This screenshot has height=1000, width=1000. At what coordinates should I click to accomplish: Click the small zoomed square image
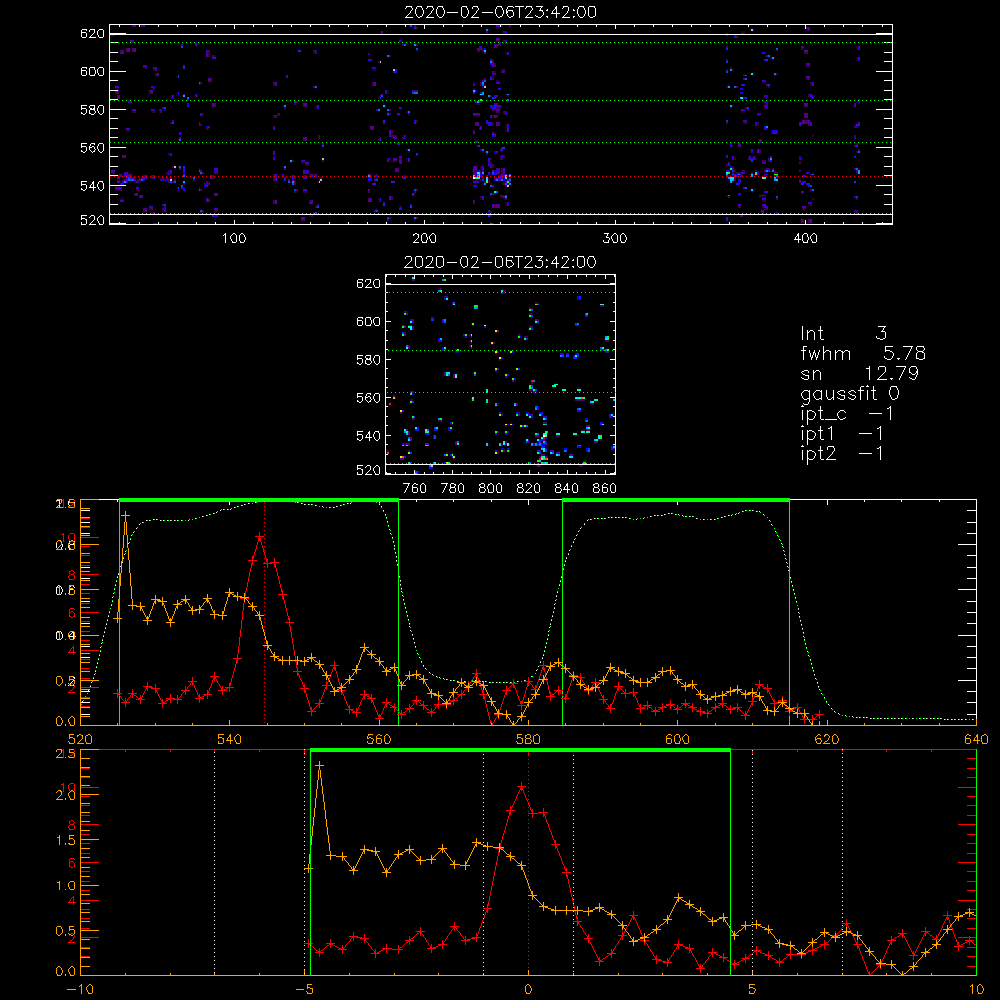pos(501,374)
